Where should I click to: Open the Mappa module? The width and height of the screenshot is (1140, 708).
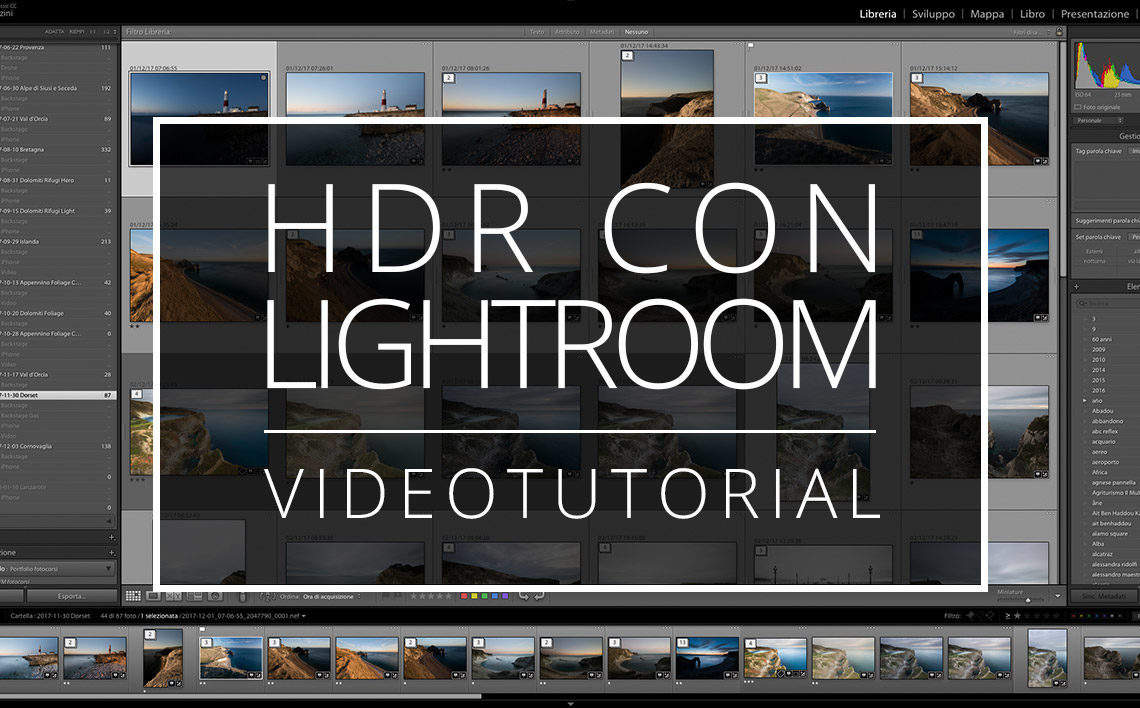pyautogui.click(x=987, y=14)
